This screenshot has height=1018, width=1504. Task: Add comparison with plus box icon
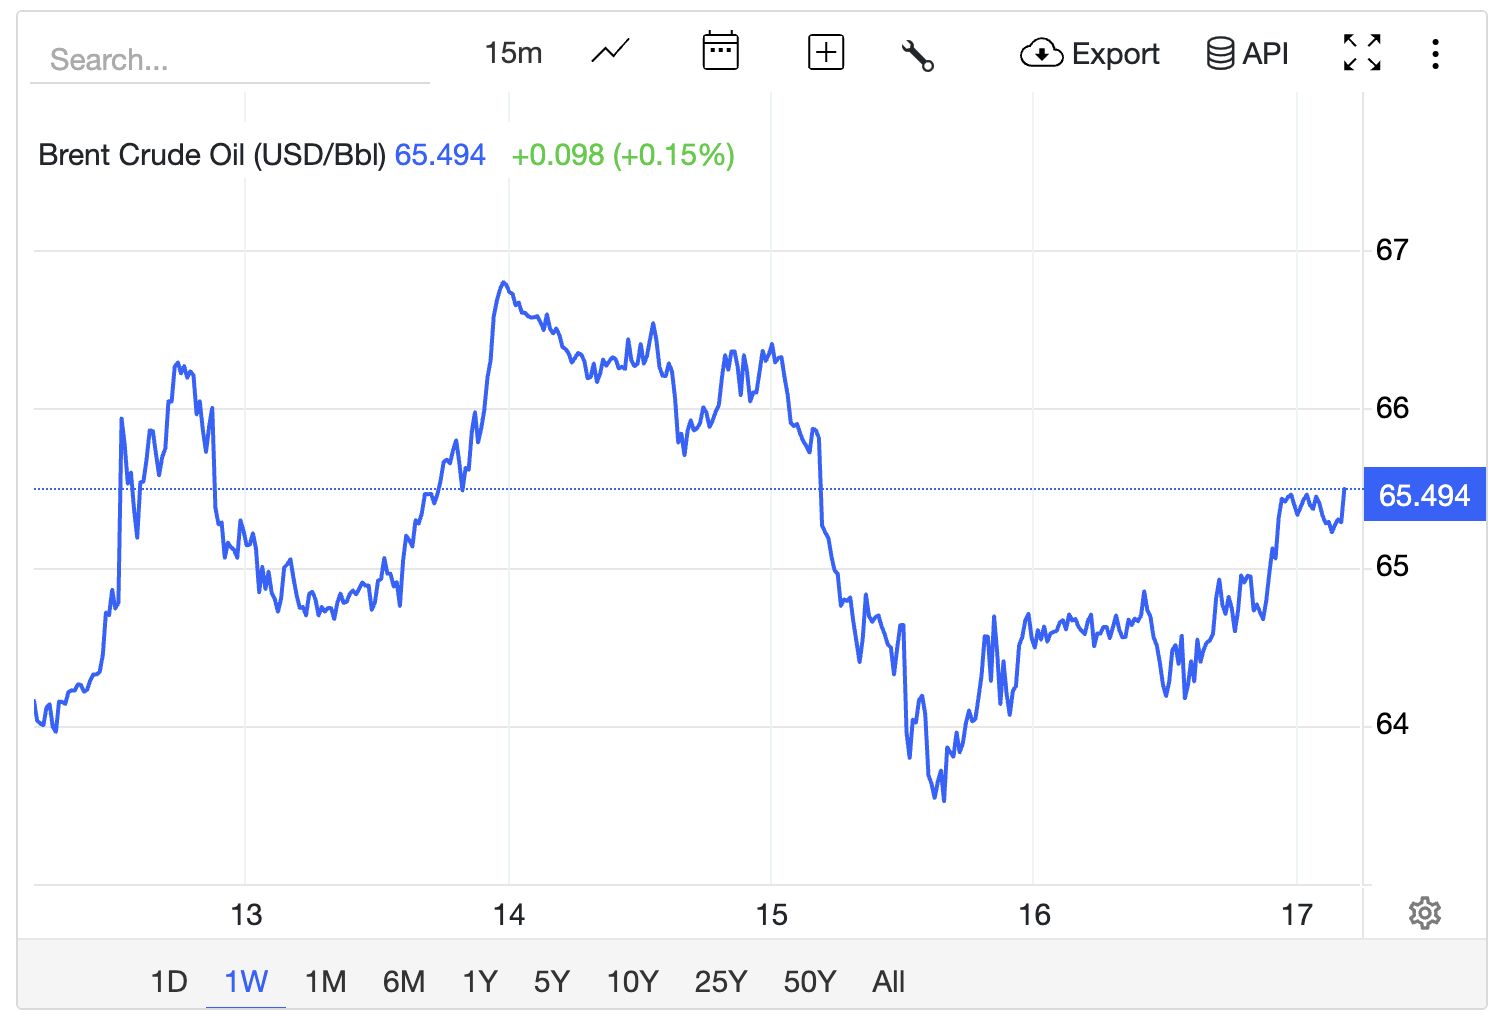[x=826, y=52]
